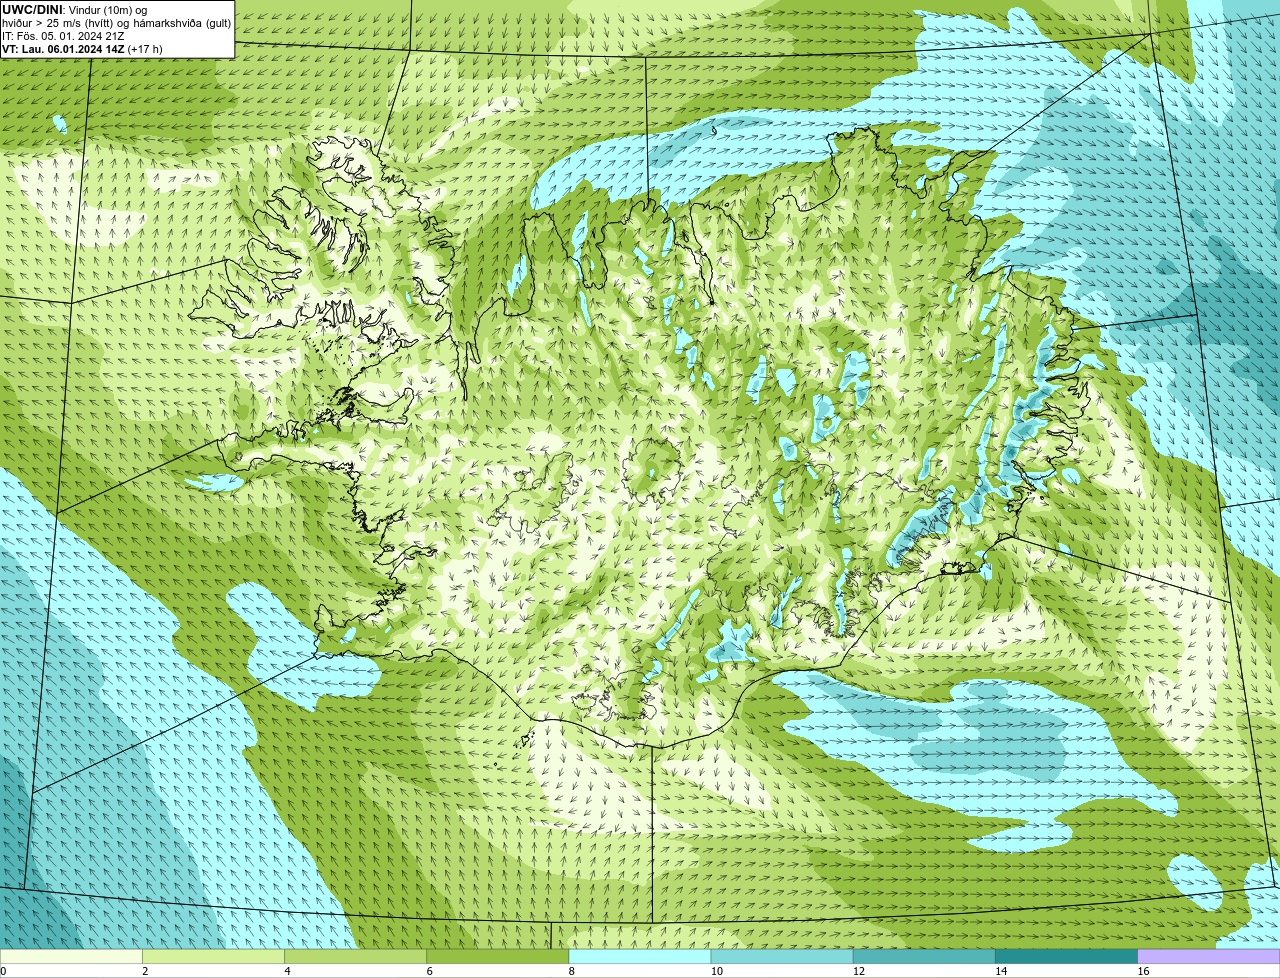The image size is (1280, 978).
Task: Click the "VT: Lau. 06.01.2024 14Z (+17 h)" line
Action: click(82, 49)
